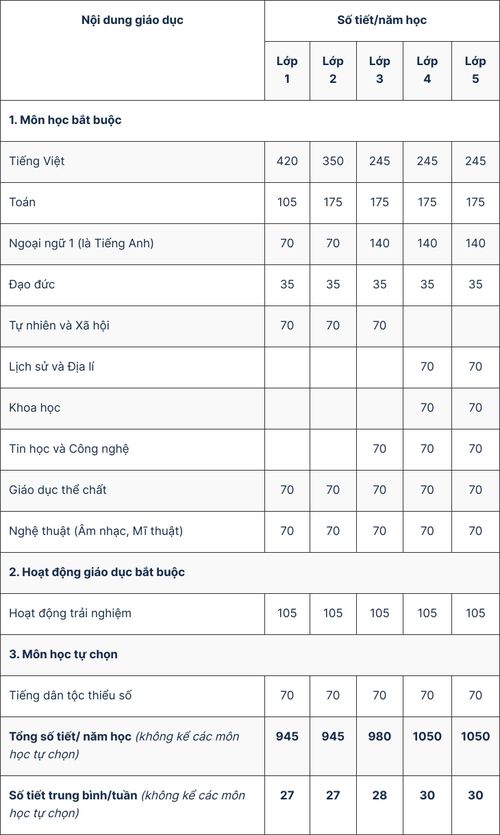Click the "Tiếng Việt" row label
500x835 pixels.
point(37,161)
